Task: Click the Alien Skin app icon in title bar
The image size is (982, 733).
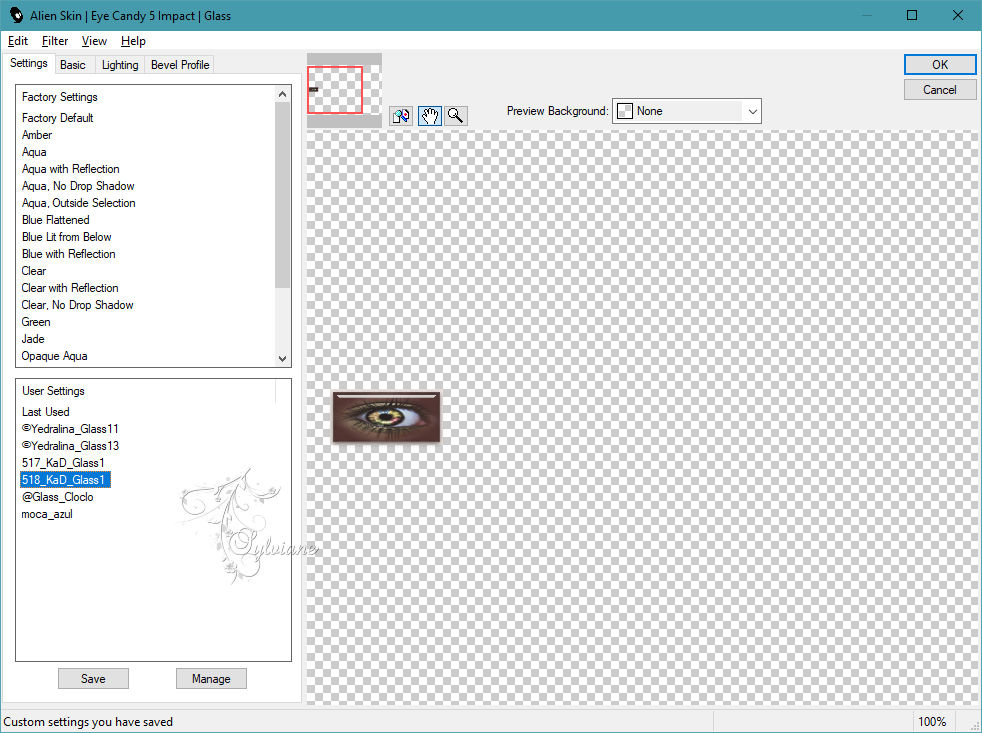Action: (16, 16)
